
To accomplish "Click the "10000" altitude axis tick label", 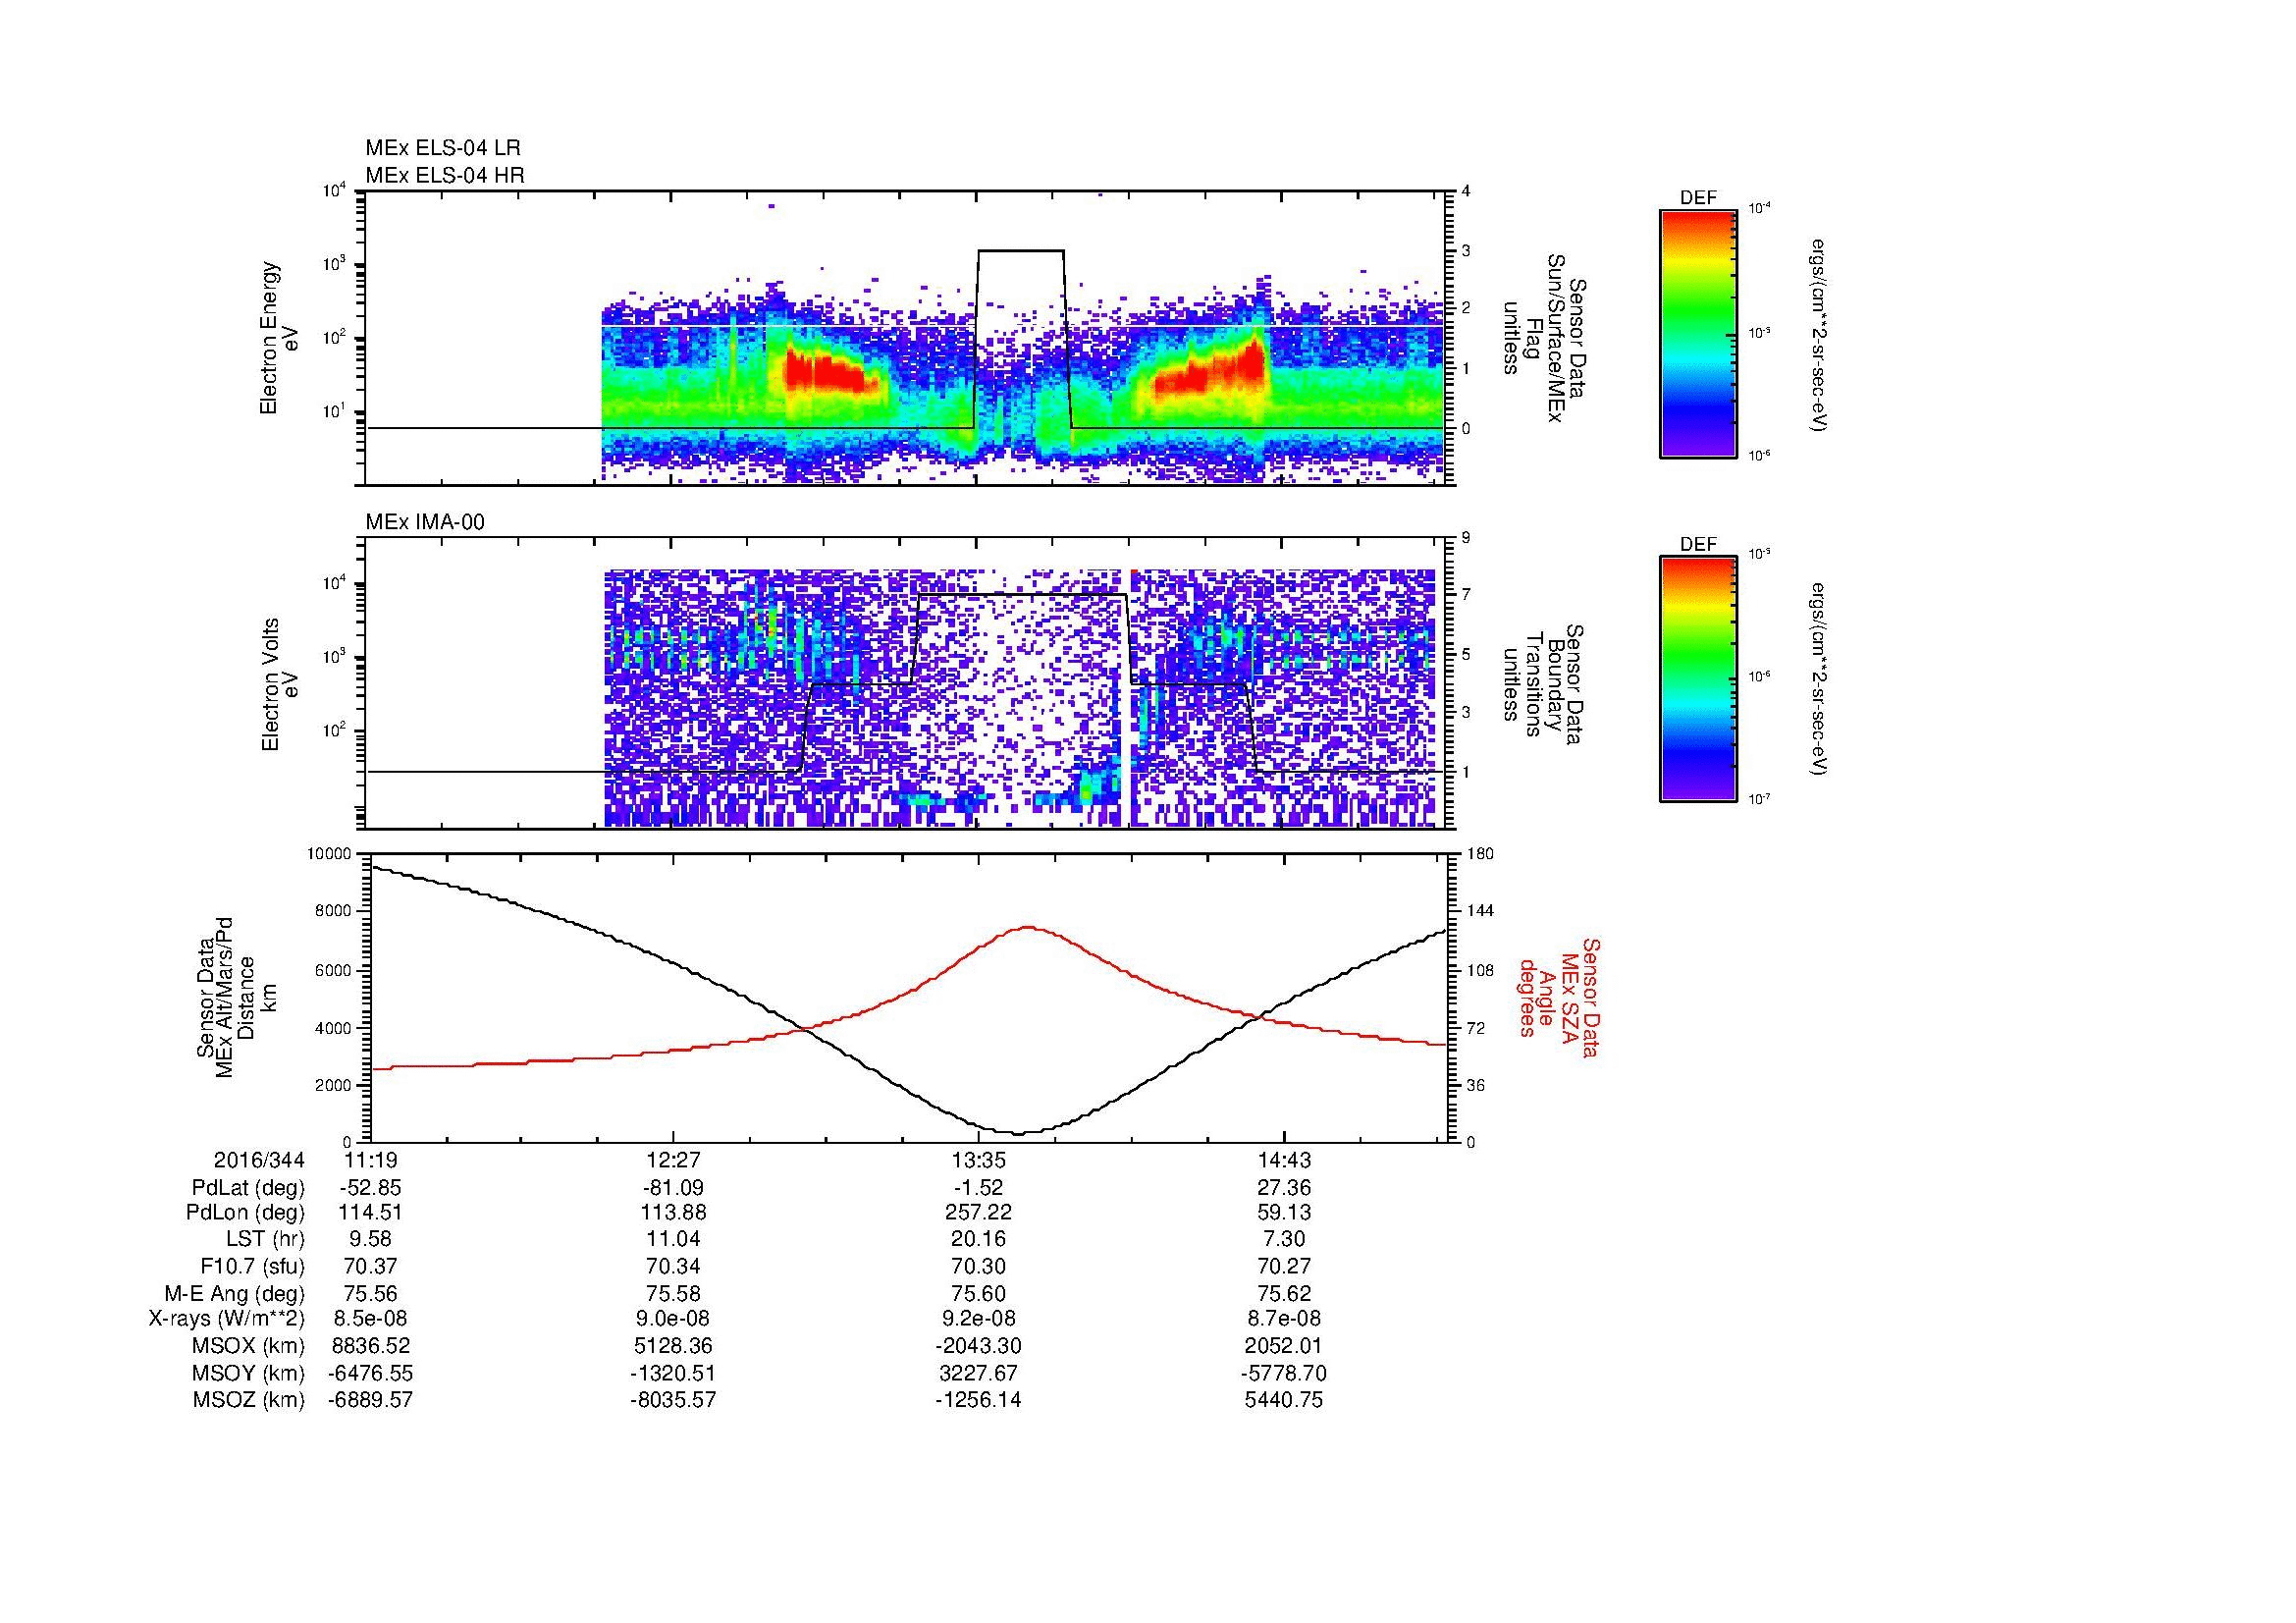I will point(329,854).
